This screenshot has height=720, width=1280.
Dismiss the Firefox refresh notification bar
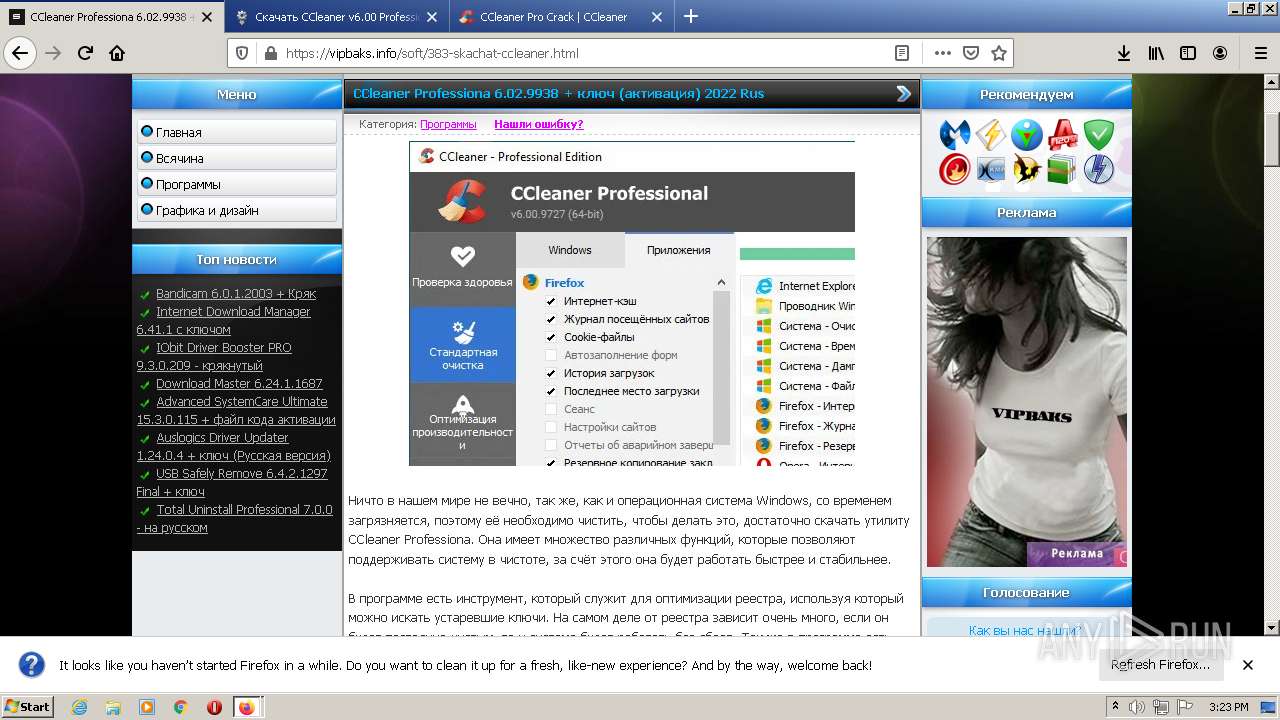[1247, 665]
